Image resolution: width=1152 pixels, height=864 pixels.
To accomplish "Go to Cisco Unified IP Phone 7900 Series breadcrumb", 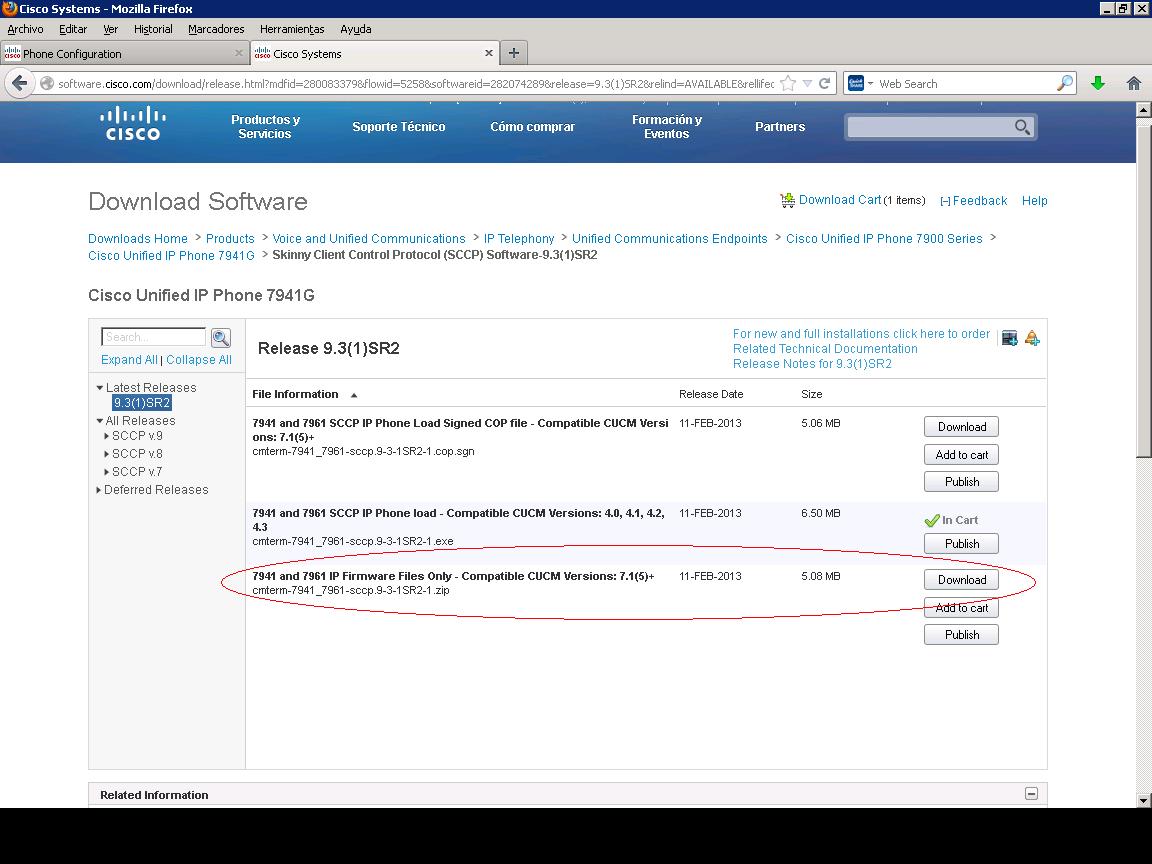I will pyautogui.click(x=884, y=239).
